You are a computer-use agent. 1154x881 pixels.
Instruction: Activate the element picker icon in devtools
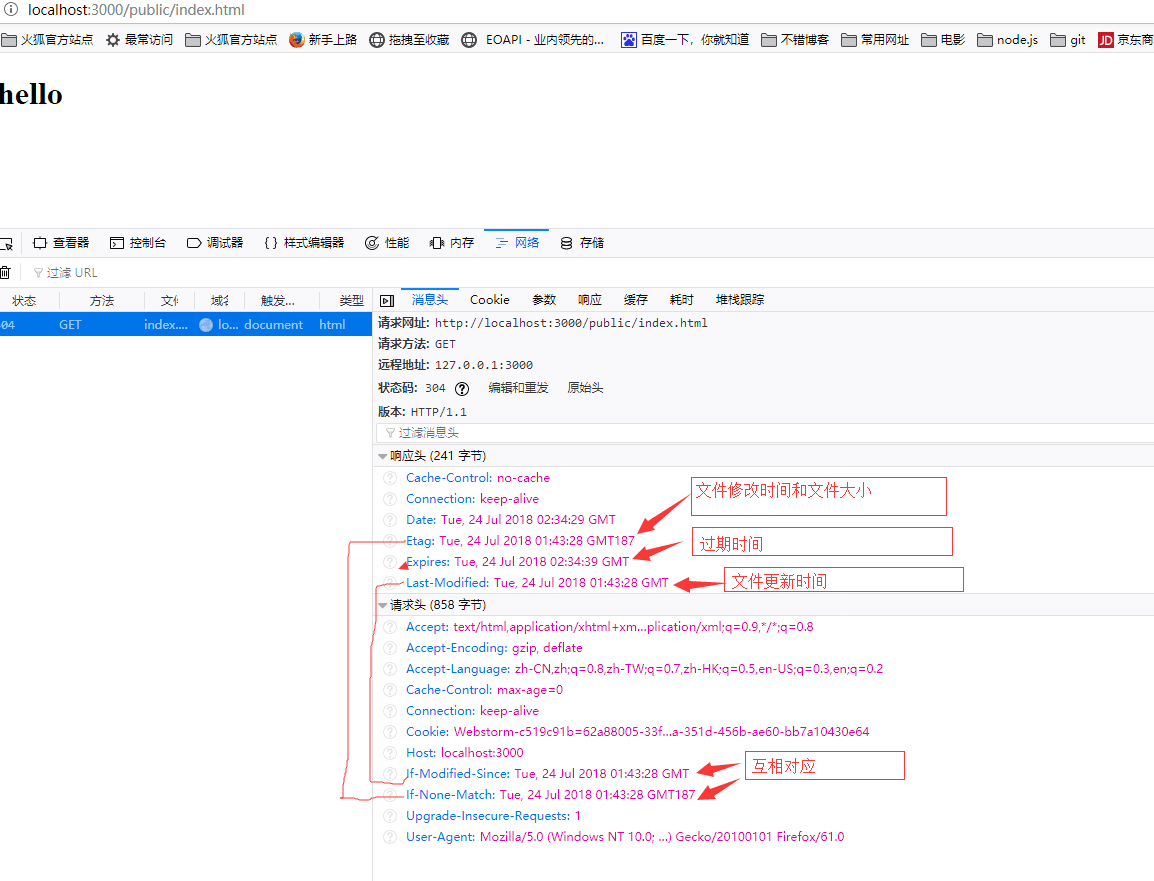point(7,243)
